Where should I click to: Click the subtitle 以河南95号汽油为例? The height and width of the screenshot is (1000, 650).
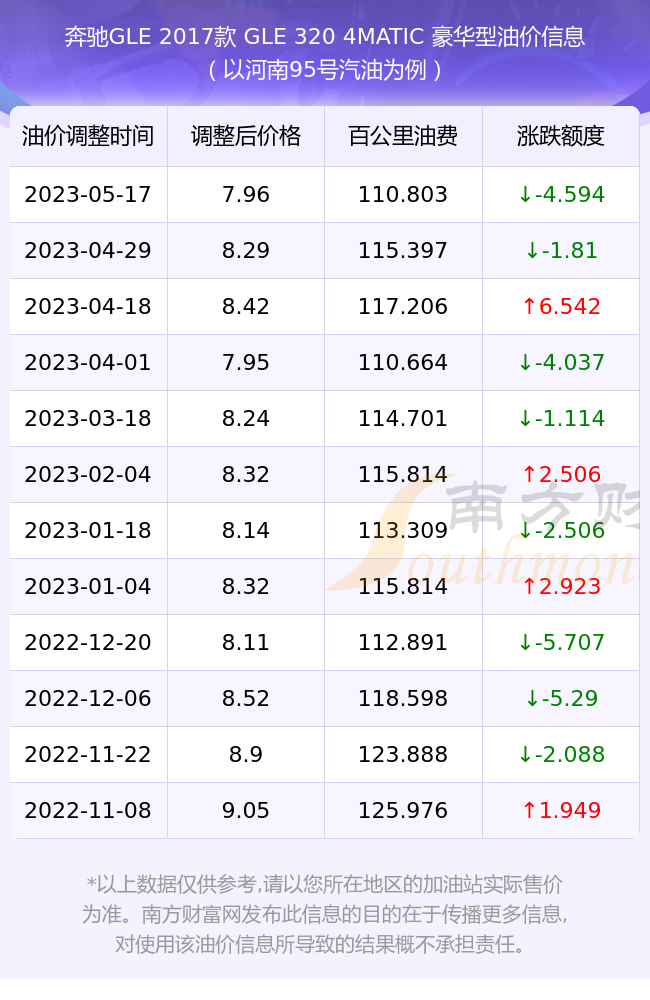click(x=325, y=70)
